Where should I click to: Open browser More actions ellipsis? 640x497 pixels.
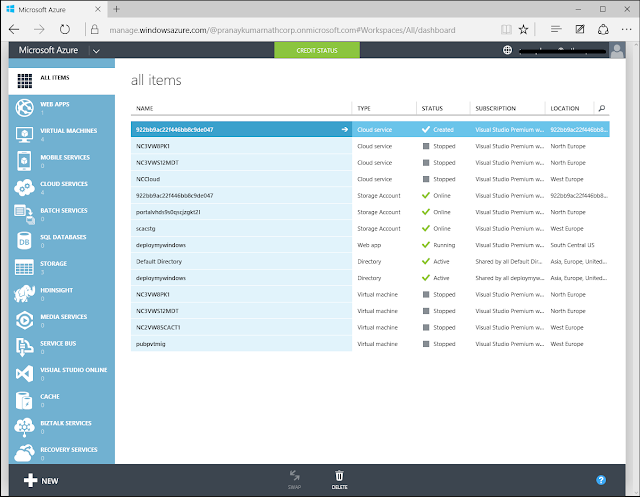(627, 29)
